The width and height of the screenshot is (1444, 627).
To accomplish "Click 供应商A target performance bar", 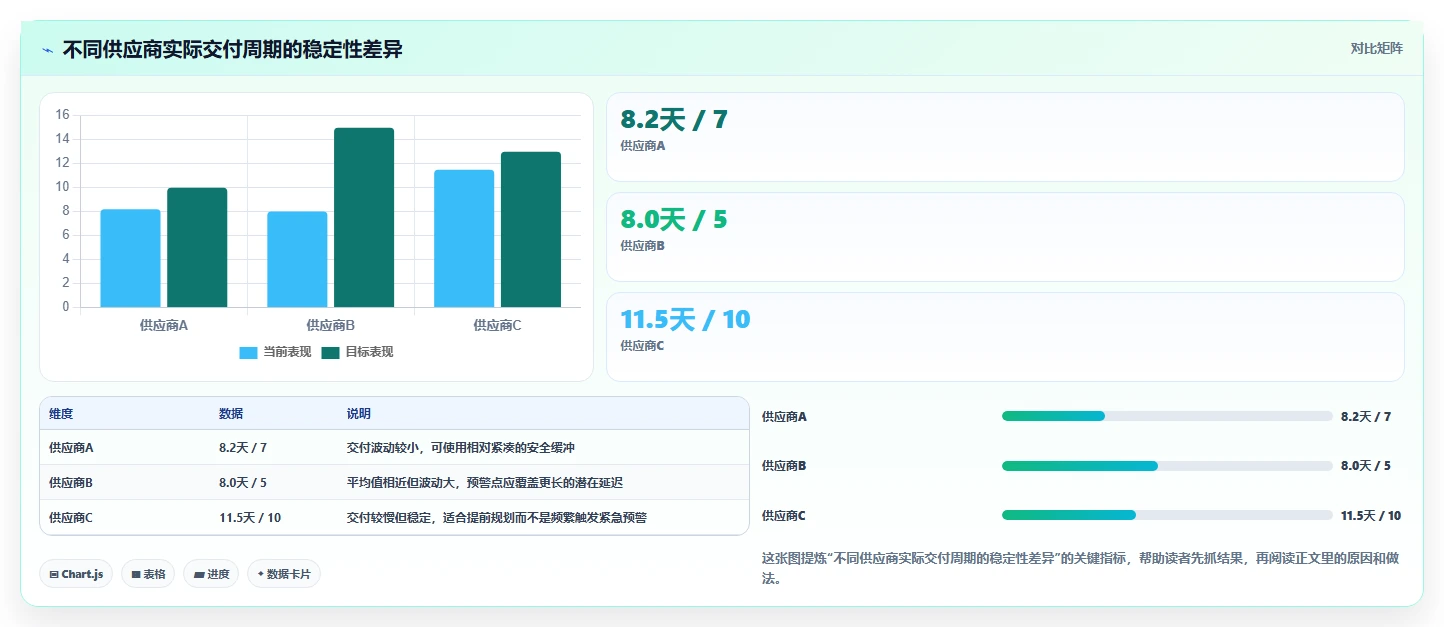I will tap(197, 247).
